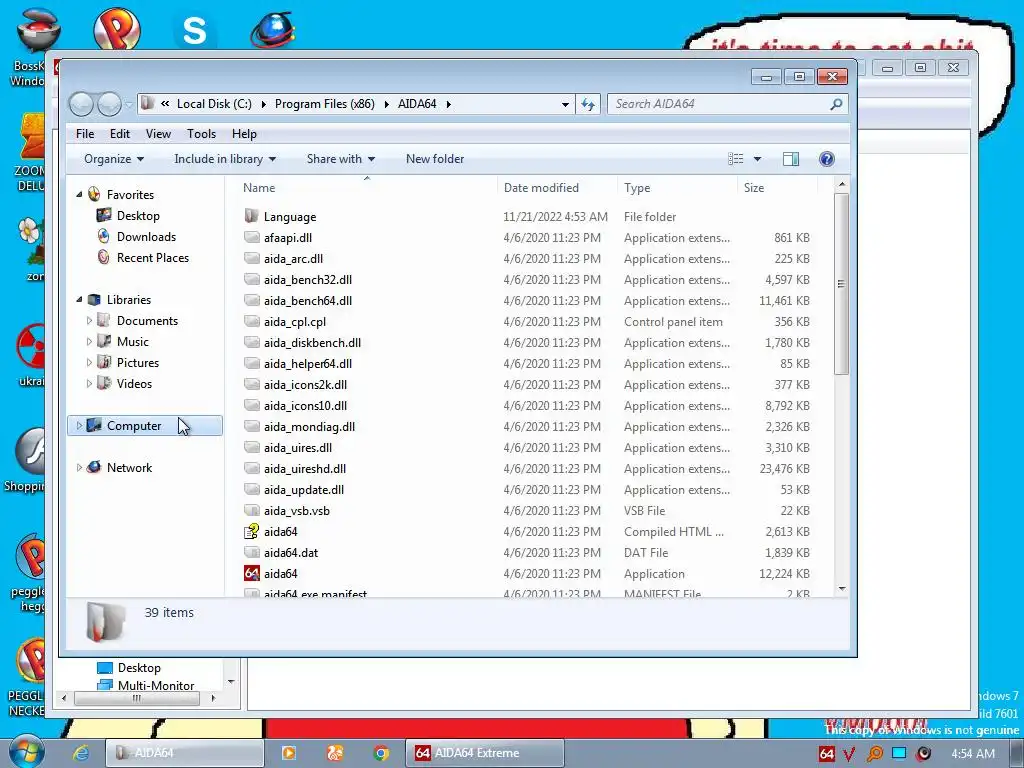The height and width of the screenshot is (768, 1024).
Task: Select the aida64 Compiled HTML help icon
Action: (x=251, y=532)
